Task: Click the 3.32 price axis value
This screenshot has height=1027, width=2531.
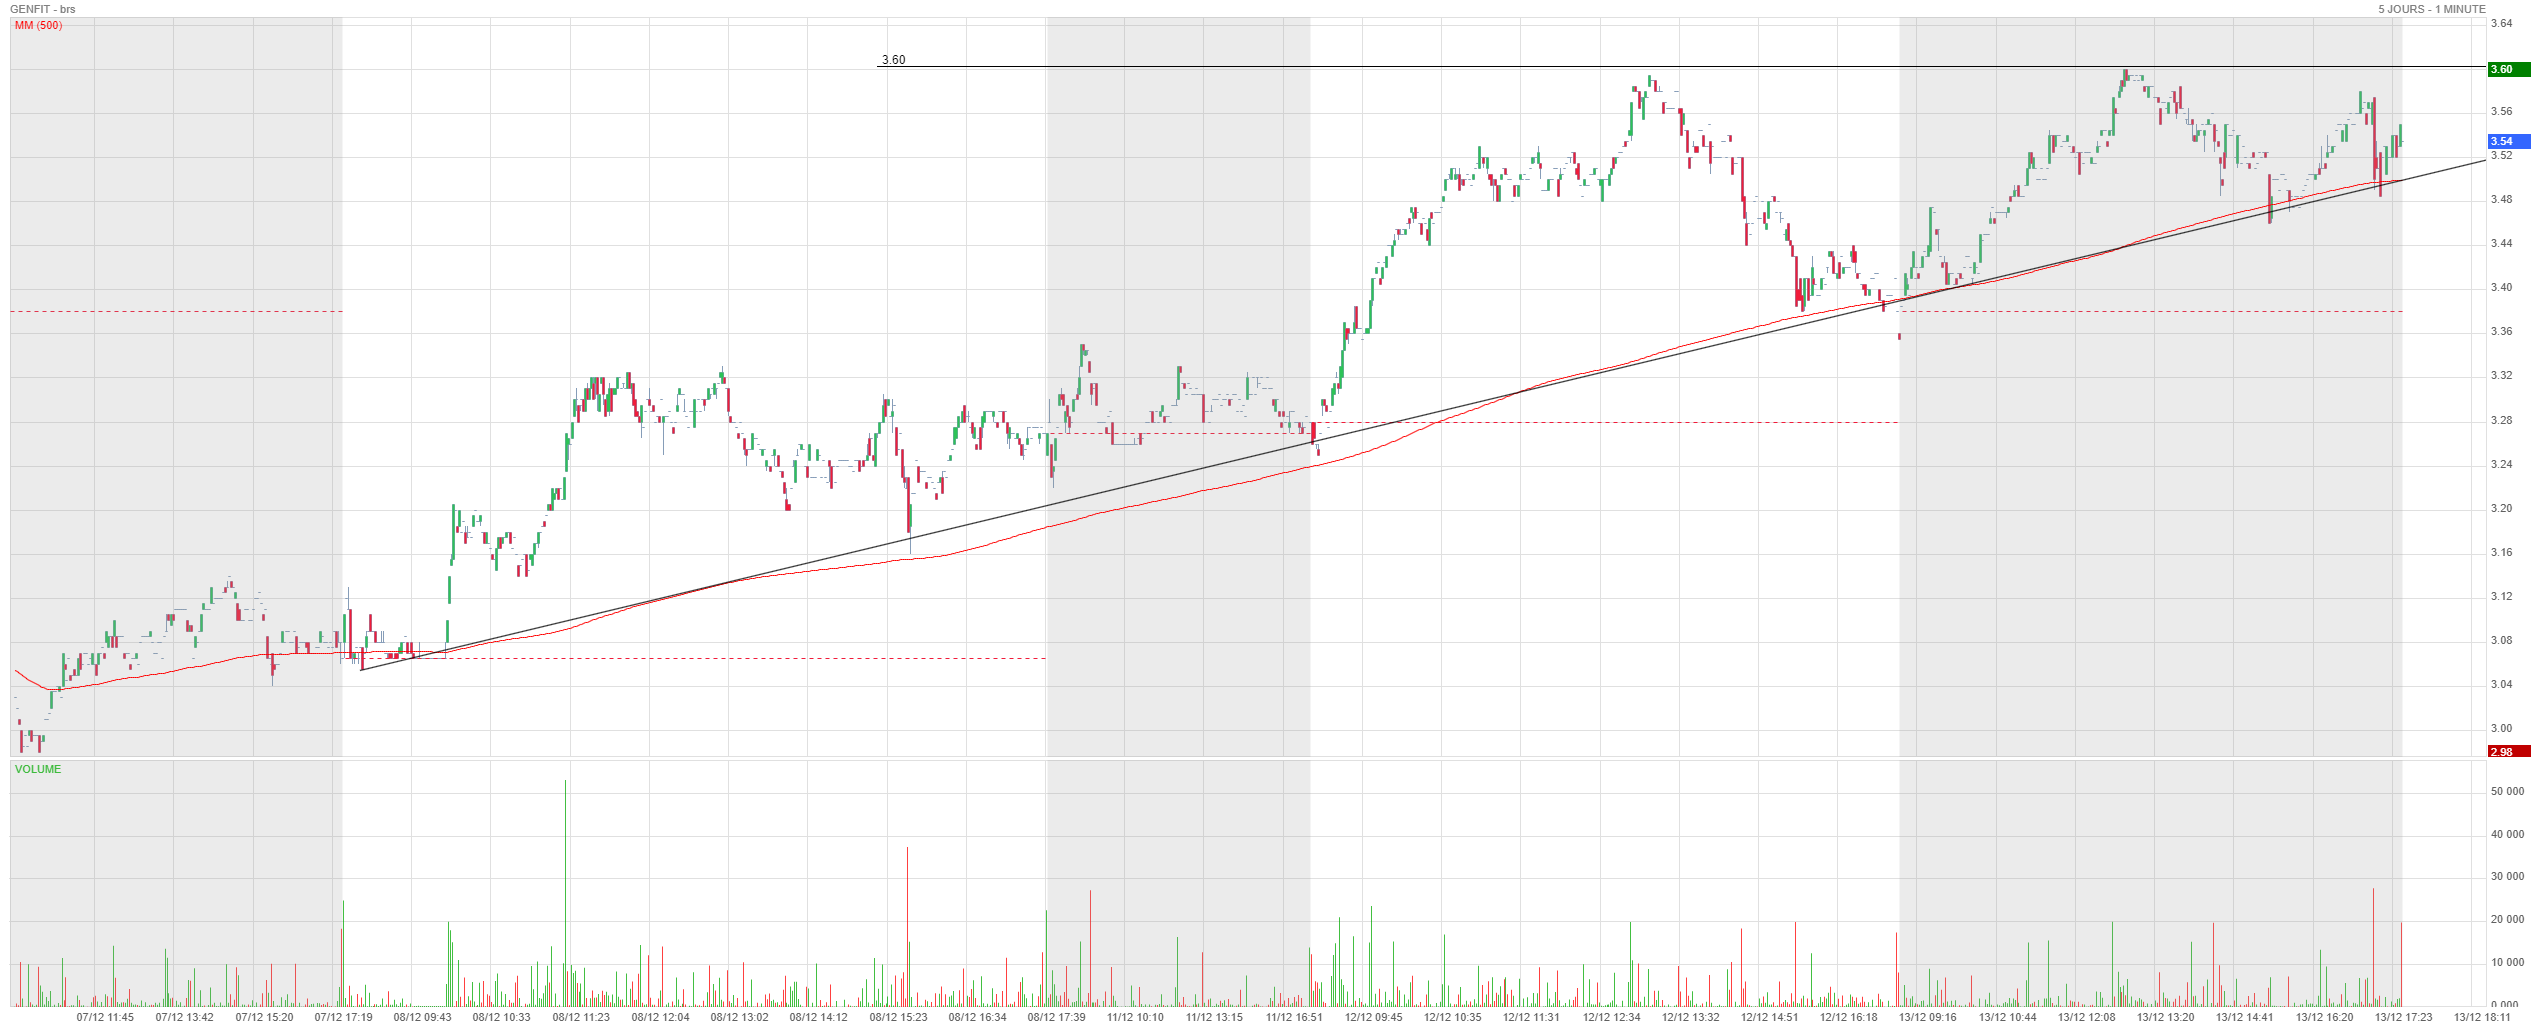Action: pos(2501,375)
